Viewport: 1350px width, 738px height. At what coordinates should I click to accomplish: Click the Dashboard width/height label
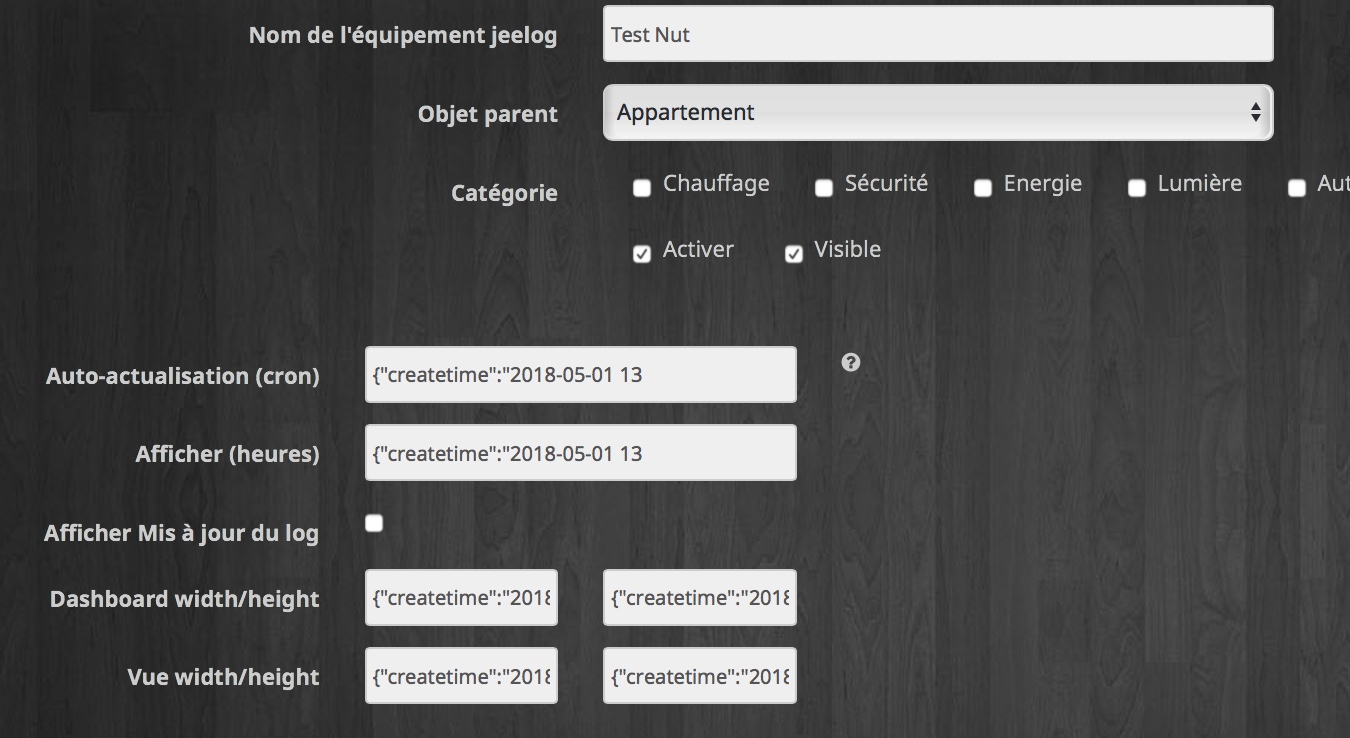coord(185,599)
